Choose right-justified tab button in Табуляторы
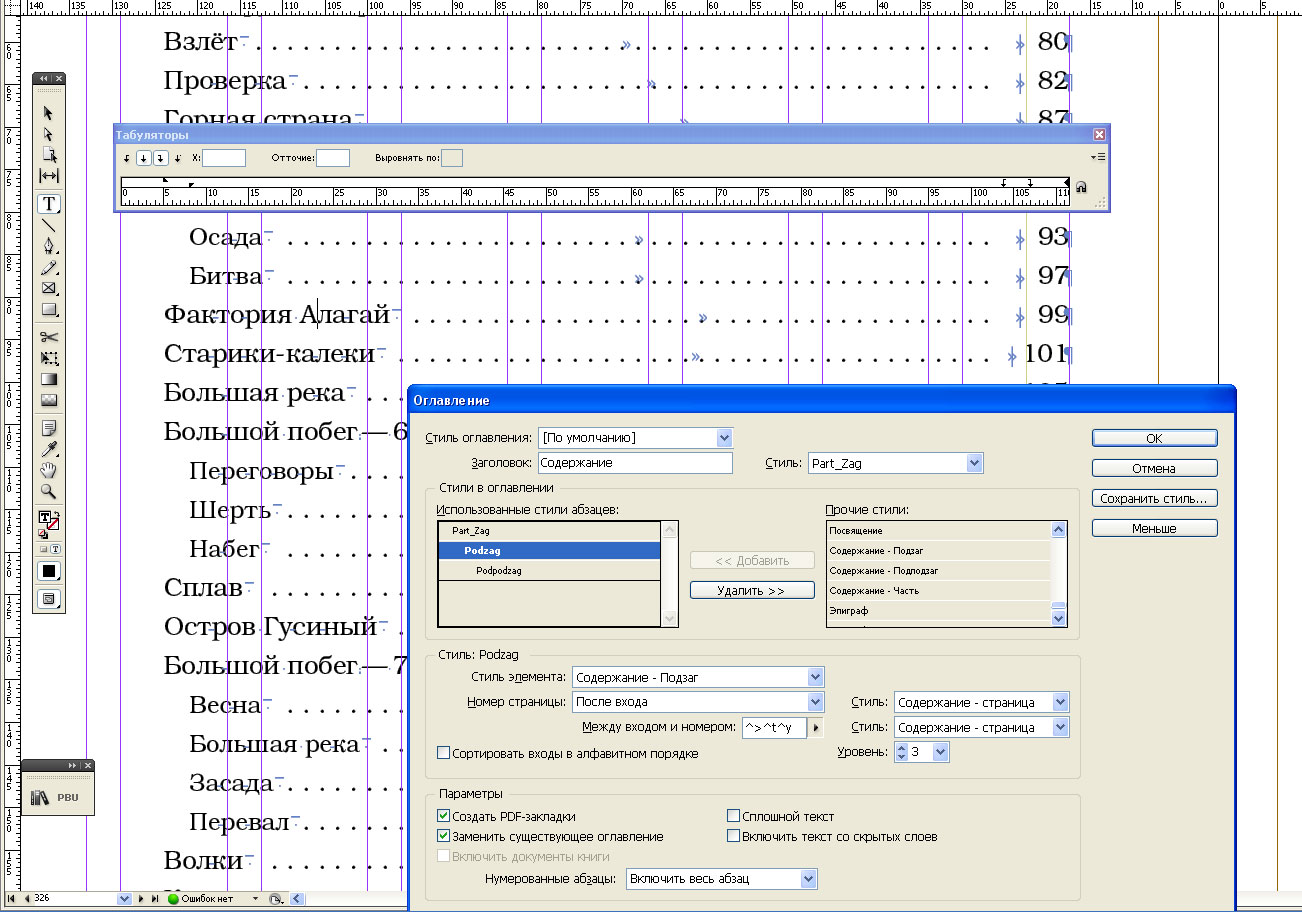This screenshot has width=1302, height=912. pos(160,158)
